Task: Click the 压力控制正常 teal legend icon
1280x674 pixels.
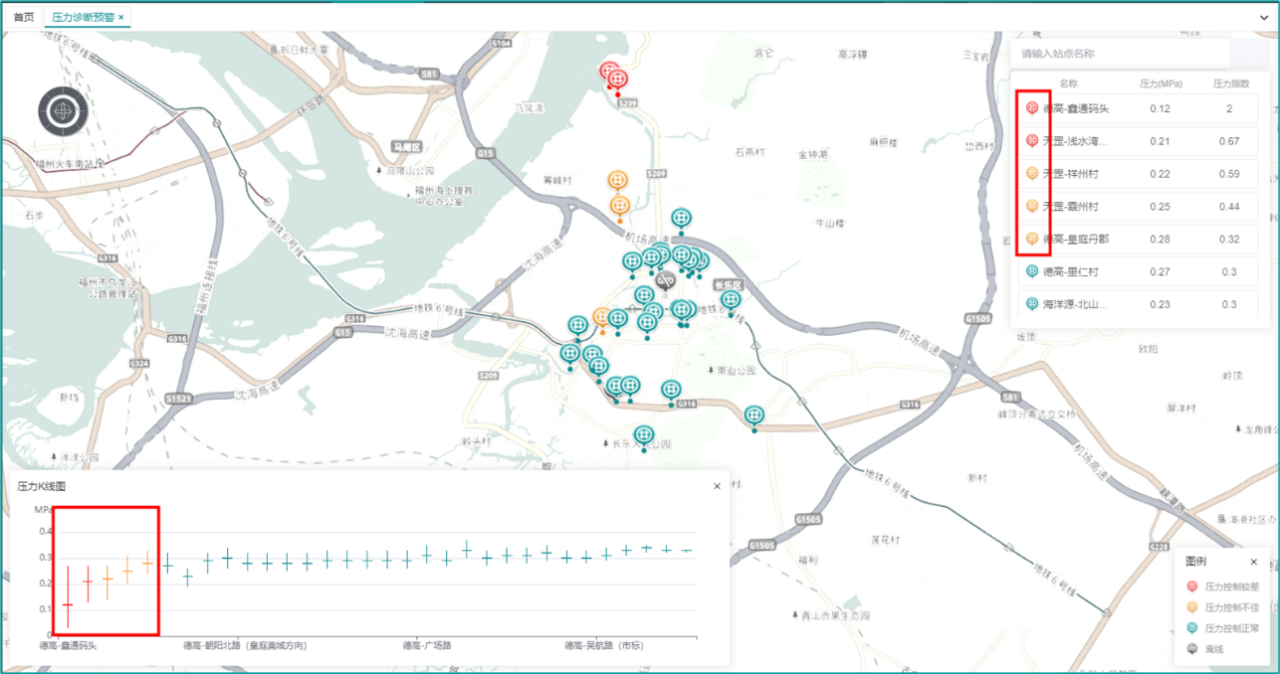Action: pos(1191,628)
